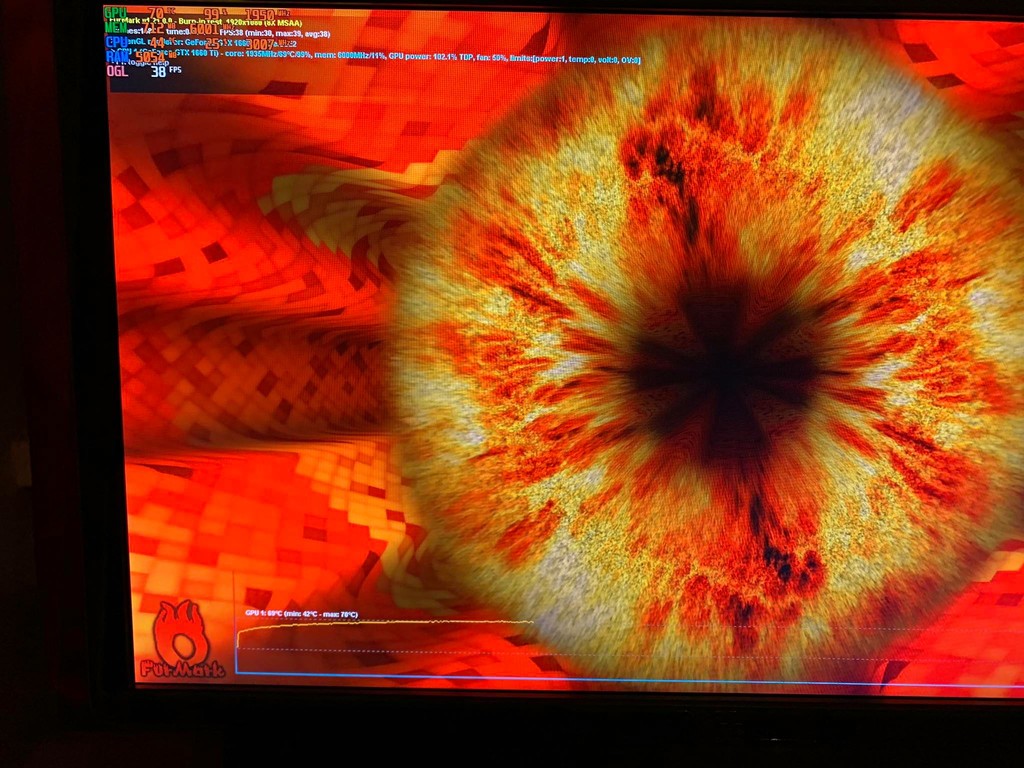Image resolution: width=1024 pixels, height=768 pixels.
Task: Click the GPU 1 temperature graph label
Action: 301,614
